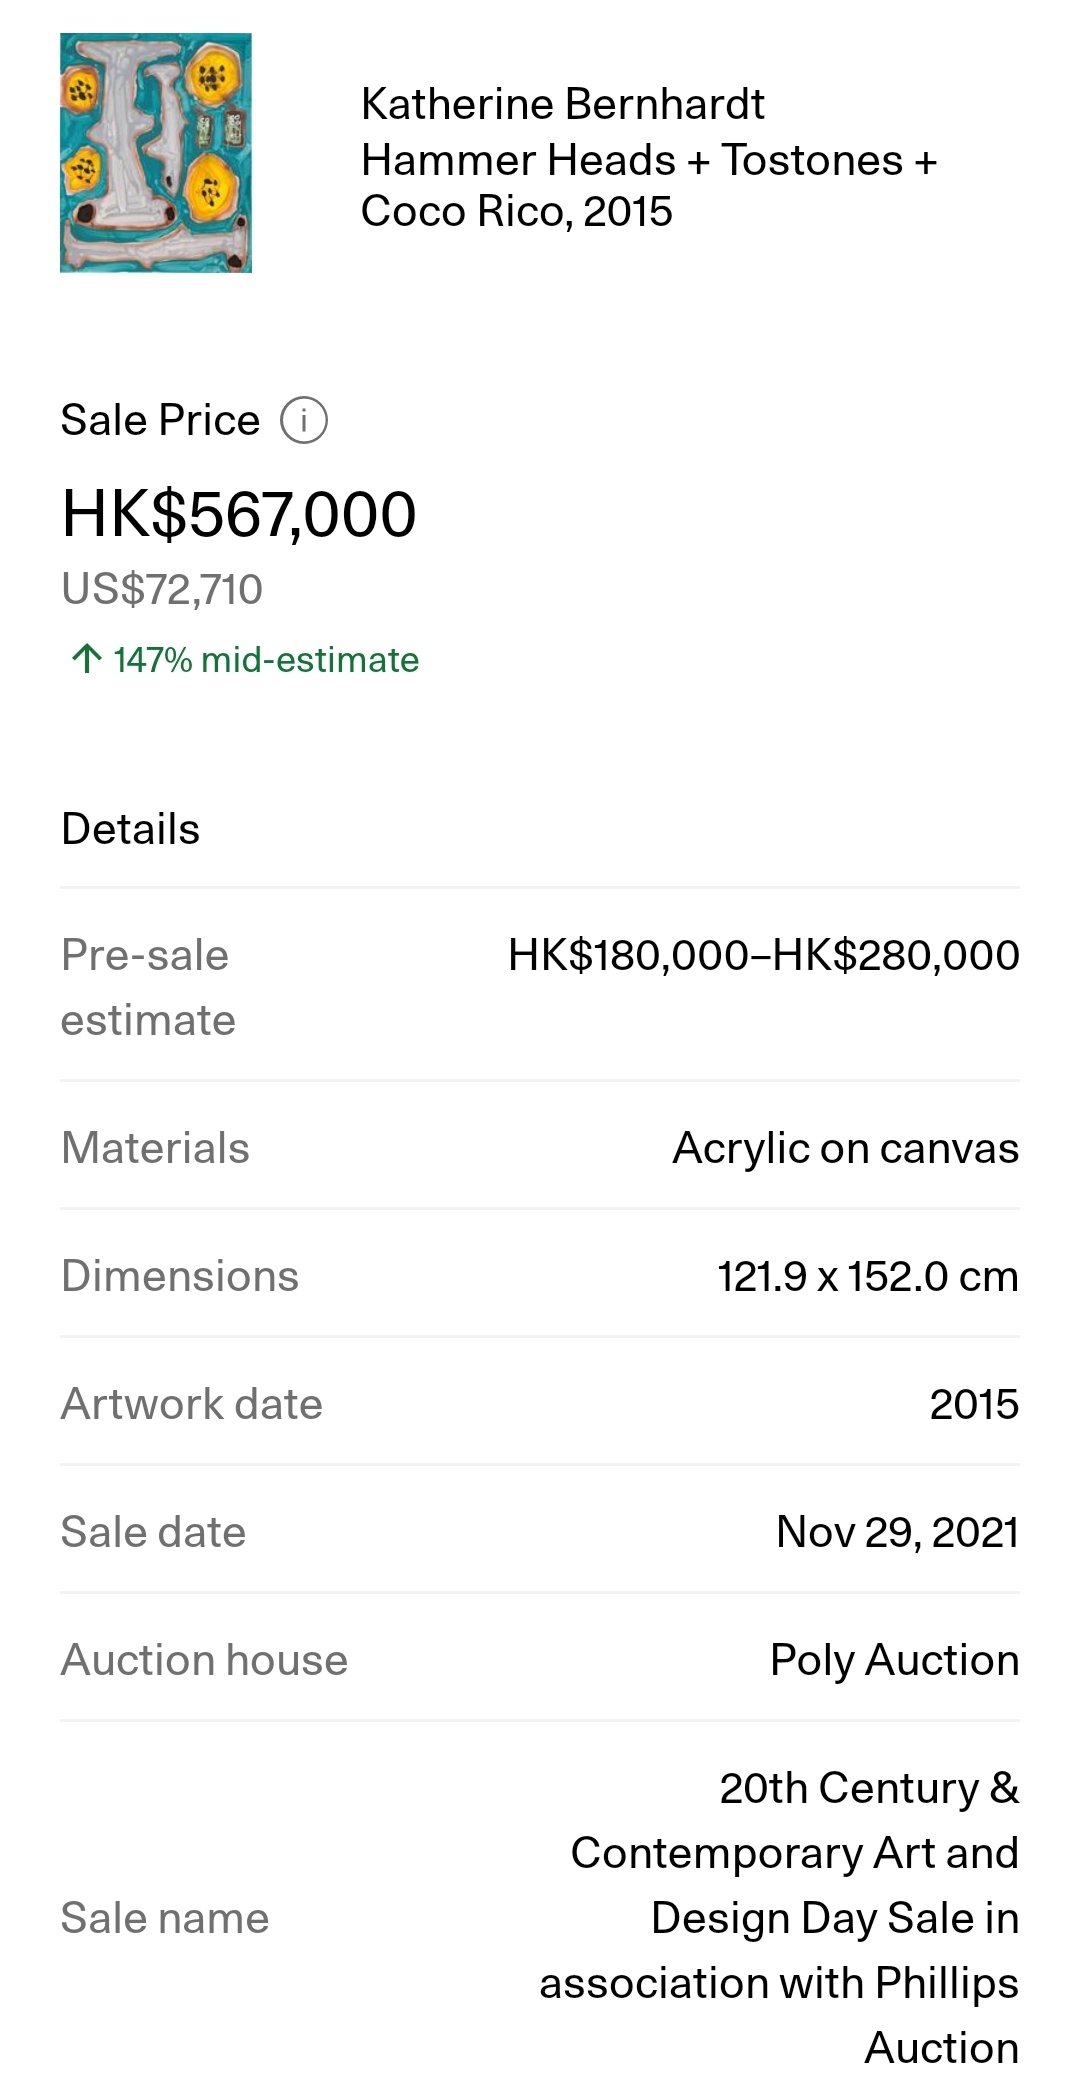Tap the US$72,710 converted price
The width and height of the screenshot is (1080, 2097).
click(162, 589)
